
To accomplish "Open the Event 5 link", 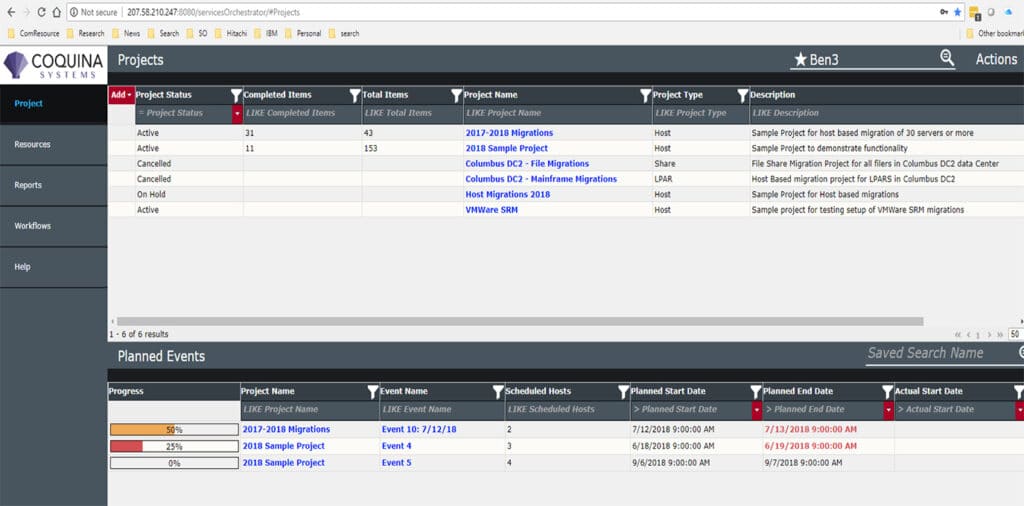I will coord(396,463).
